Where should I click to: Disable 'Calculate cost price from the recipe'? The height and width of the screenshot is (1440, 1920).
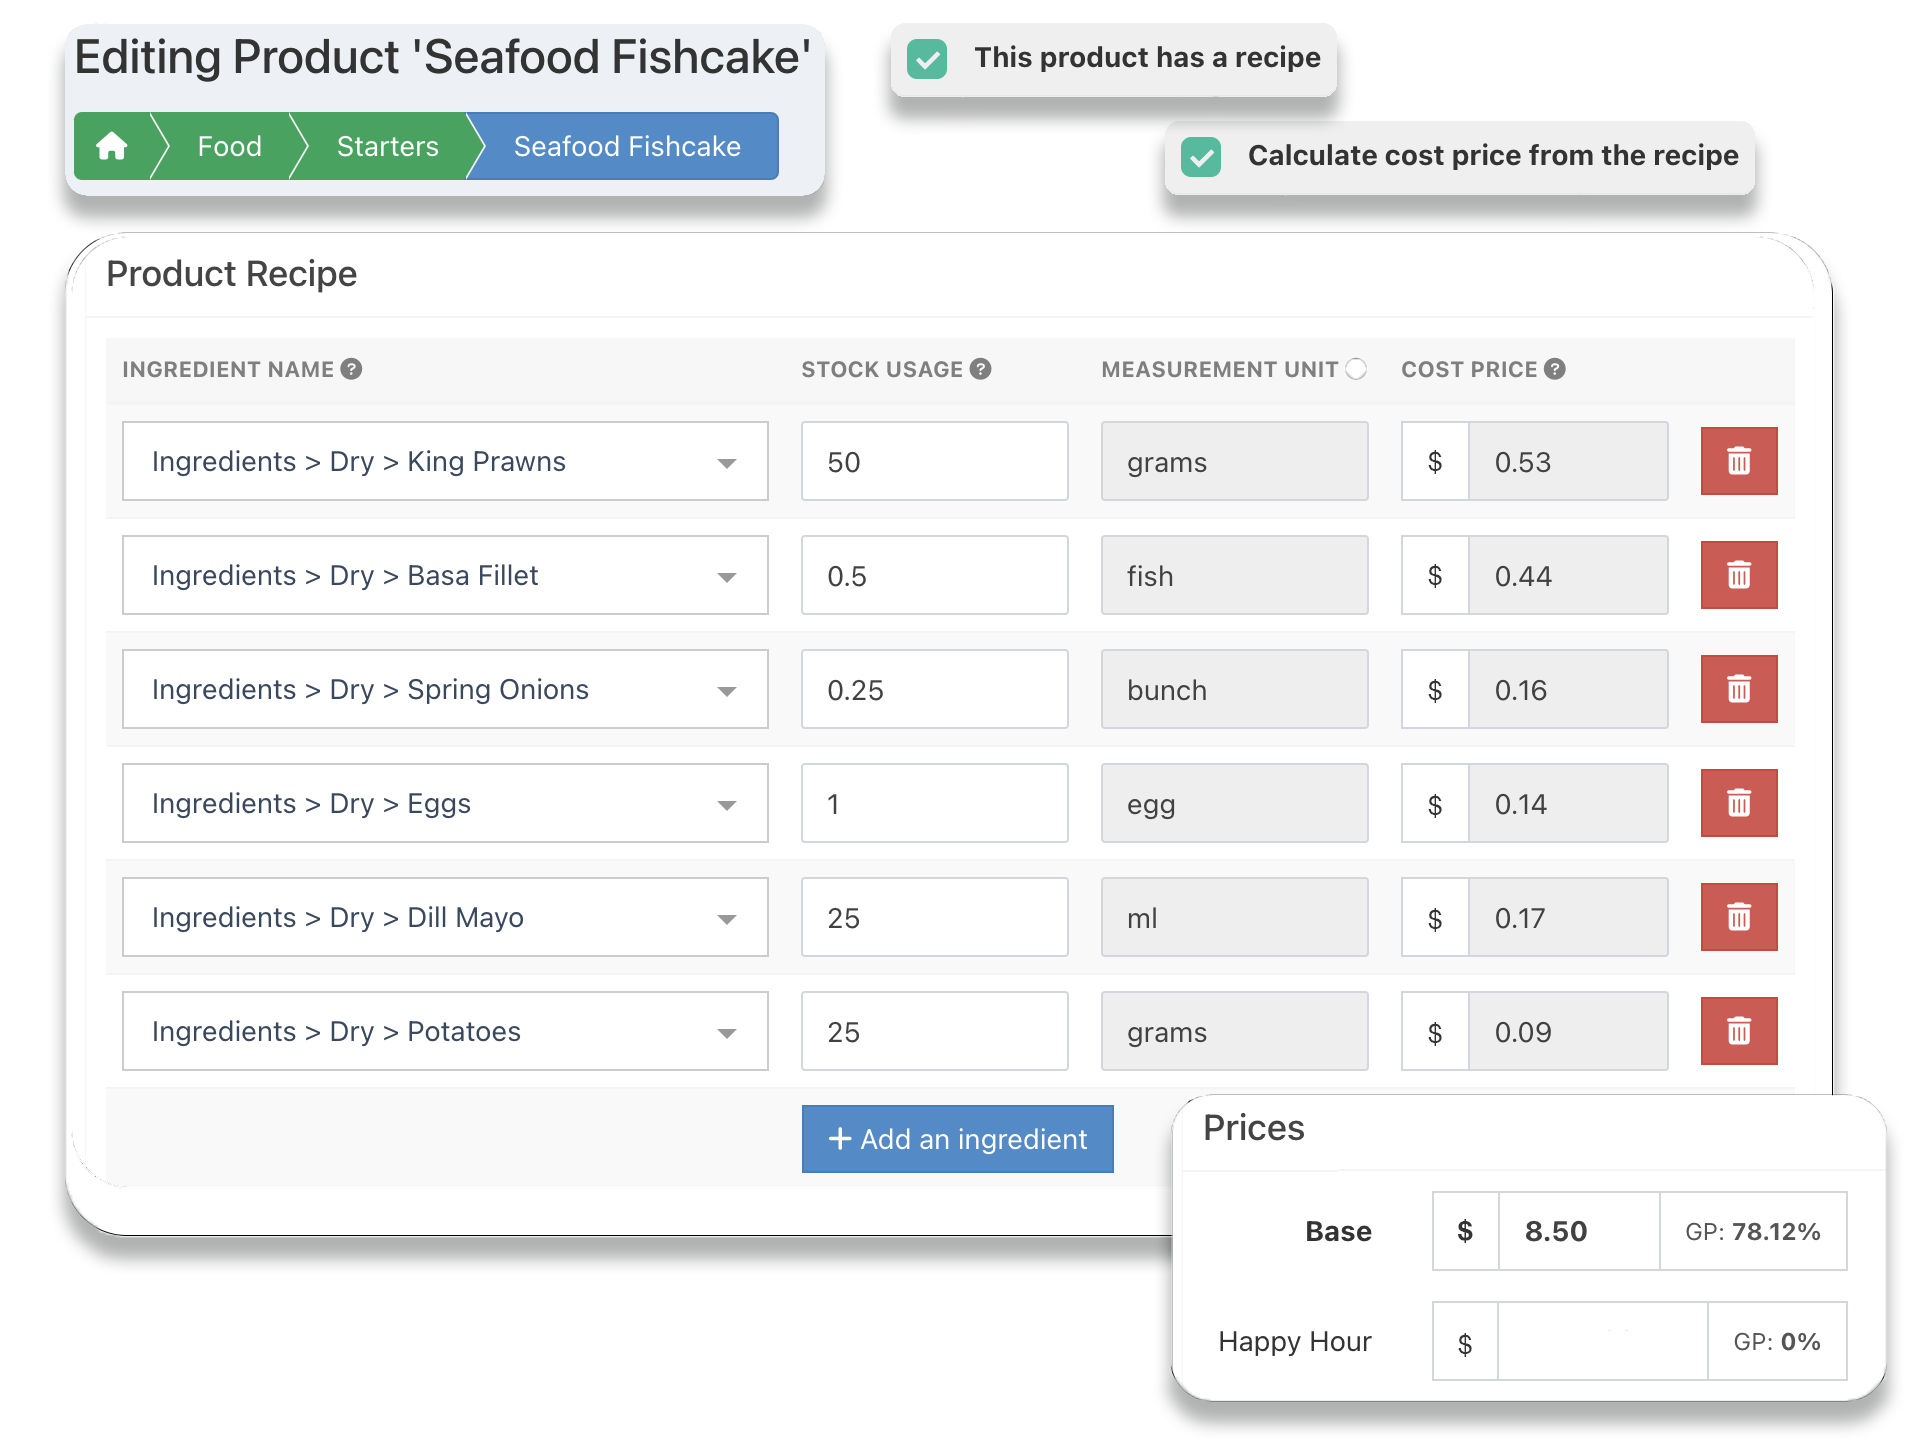click(1202, 157)
